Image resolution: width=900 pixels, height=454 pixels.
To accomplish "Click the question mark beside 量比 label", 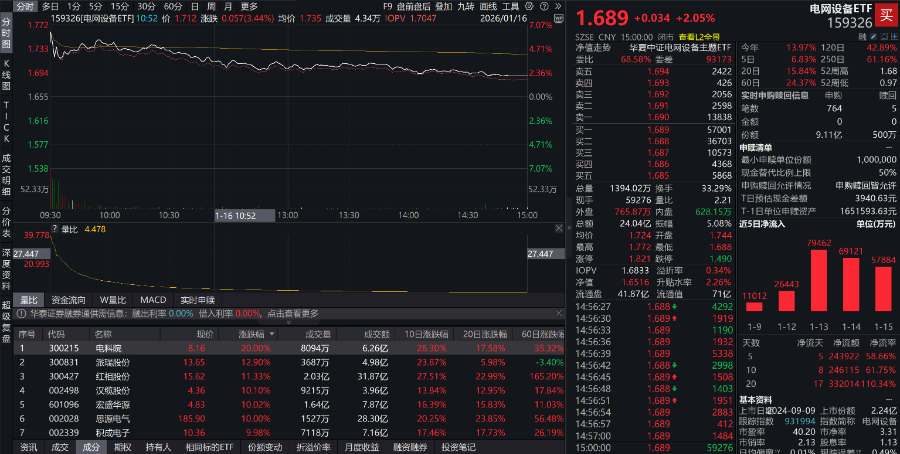I will 55,229.
